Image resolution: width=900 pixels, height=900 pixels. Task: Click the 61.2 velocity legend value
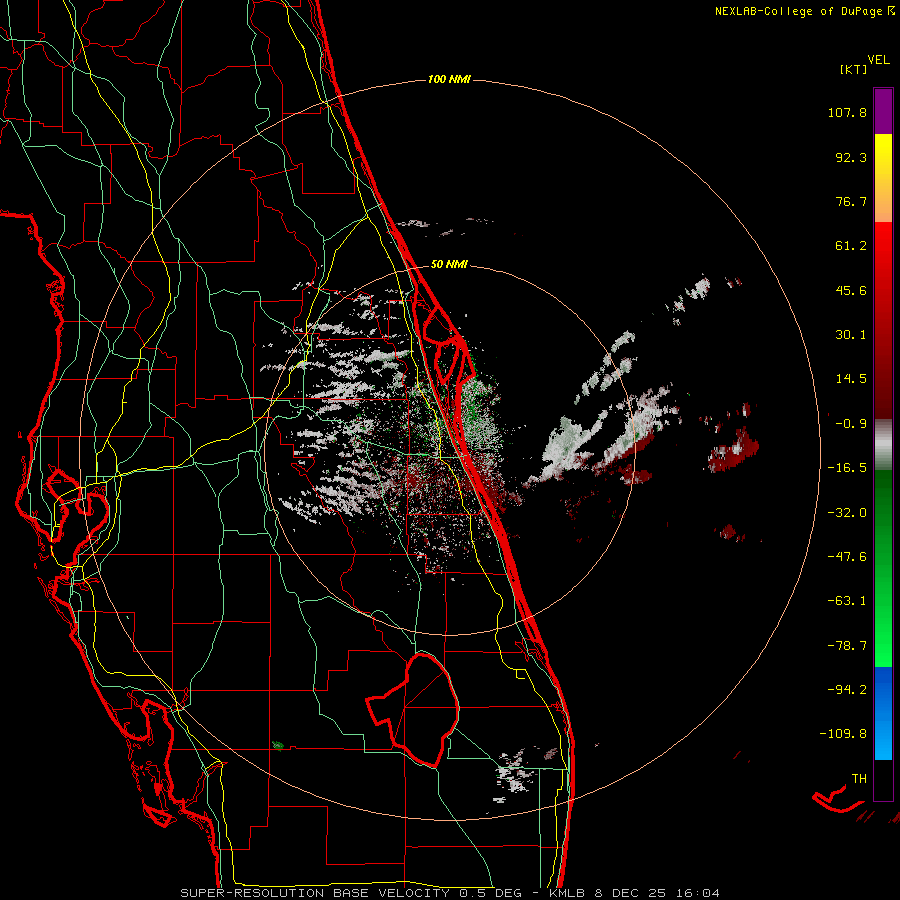point(851,246)
